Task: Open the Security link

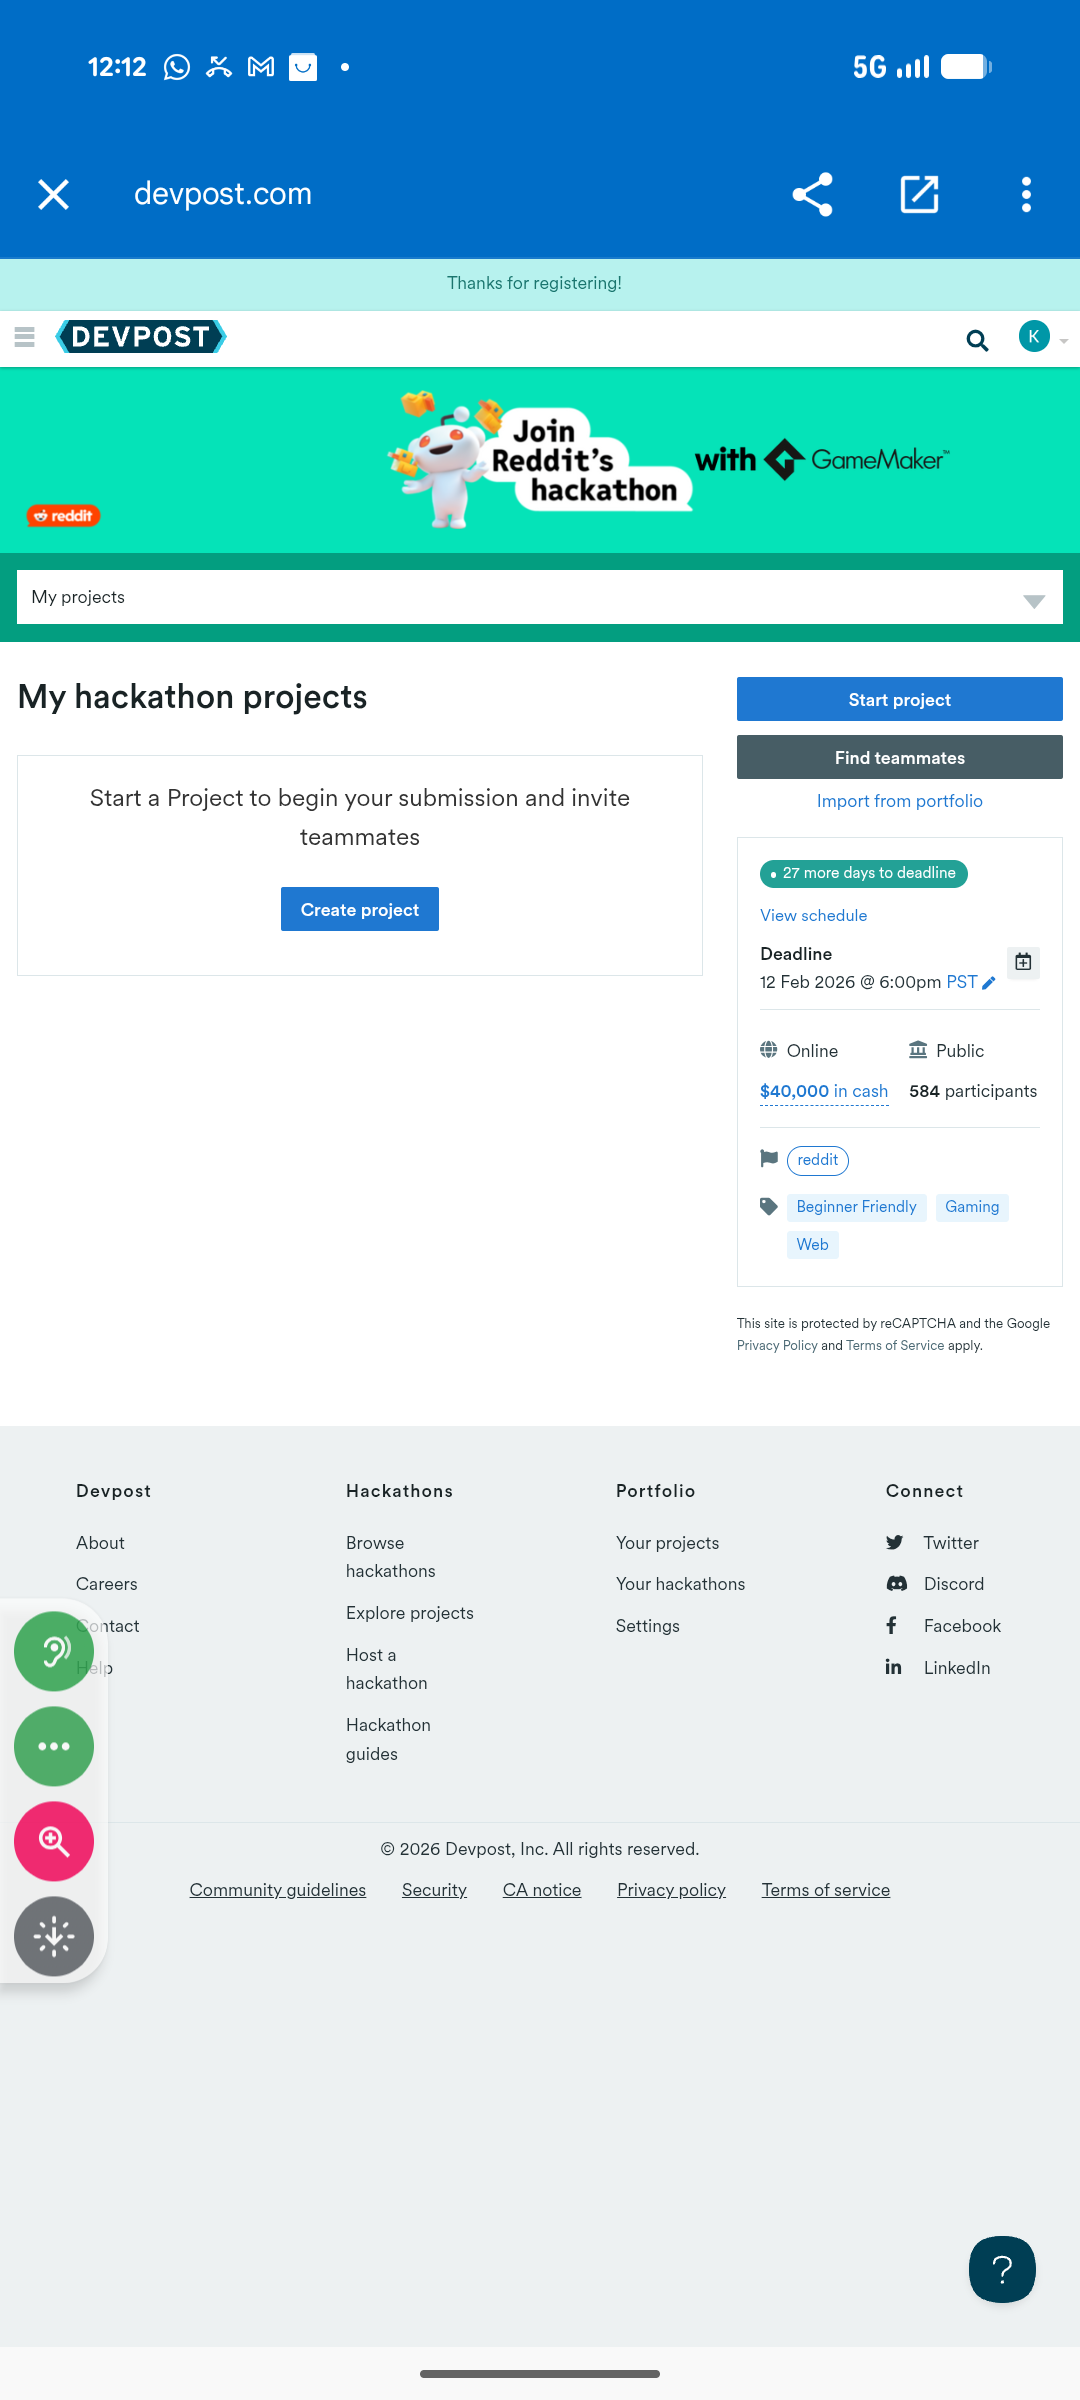Action: tap(434, 1890)
